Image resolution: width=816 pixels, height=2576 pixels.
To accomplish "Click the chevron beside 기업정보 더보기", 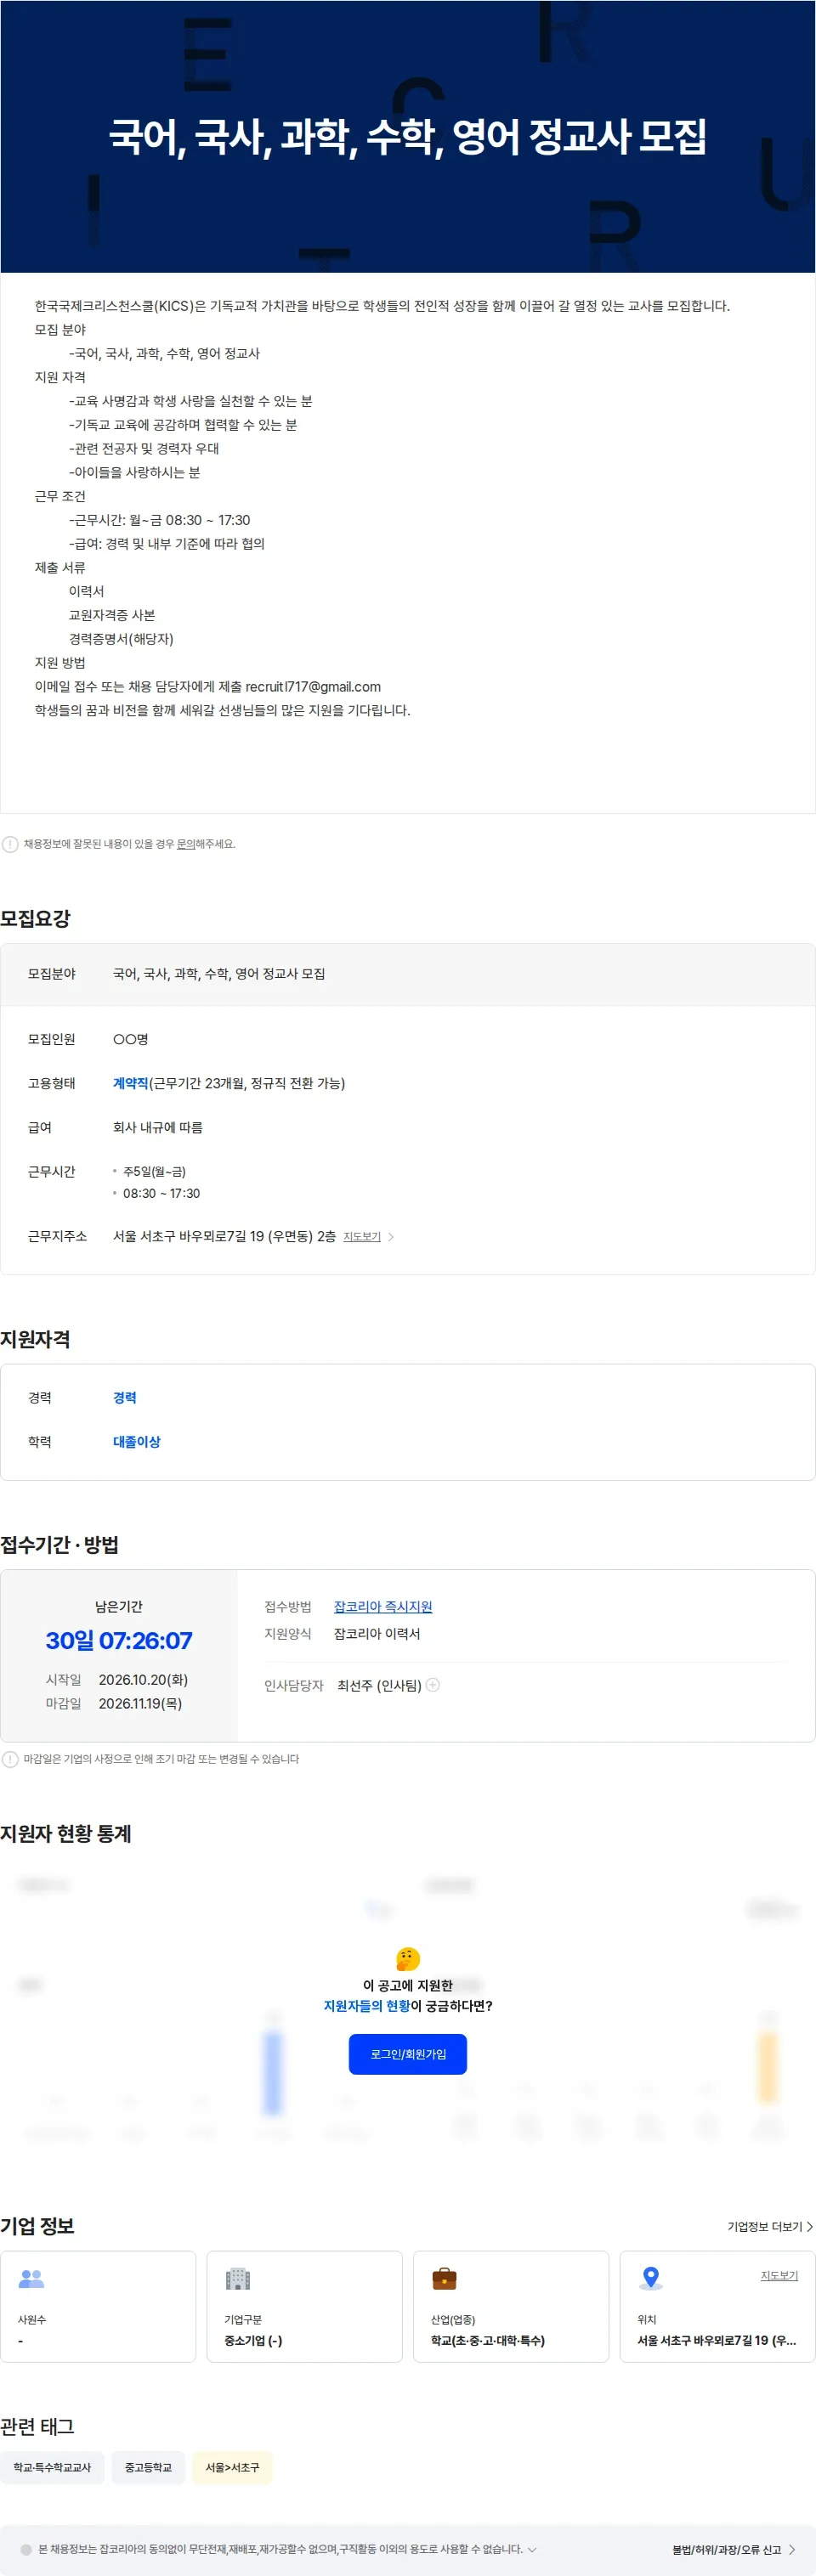I will [x=809, y=2226].
